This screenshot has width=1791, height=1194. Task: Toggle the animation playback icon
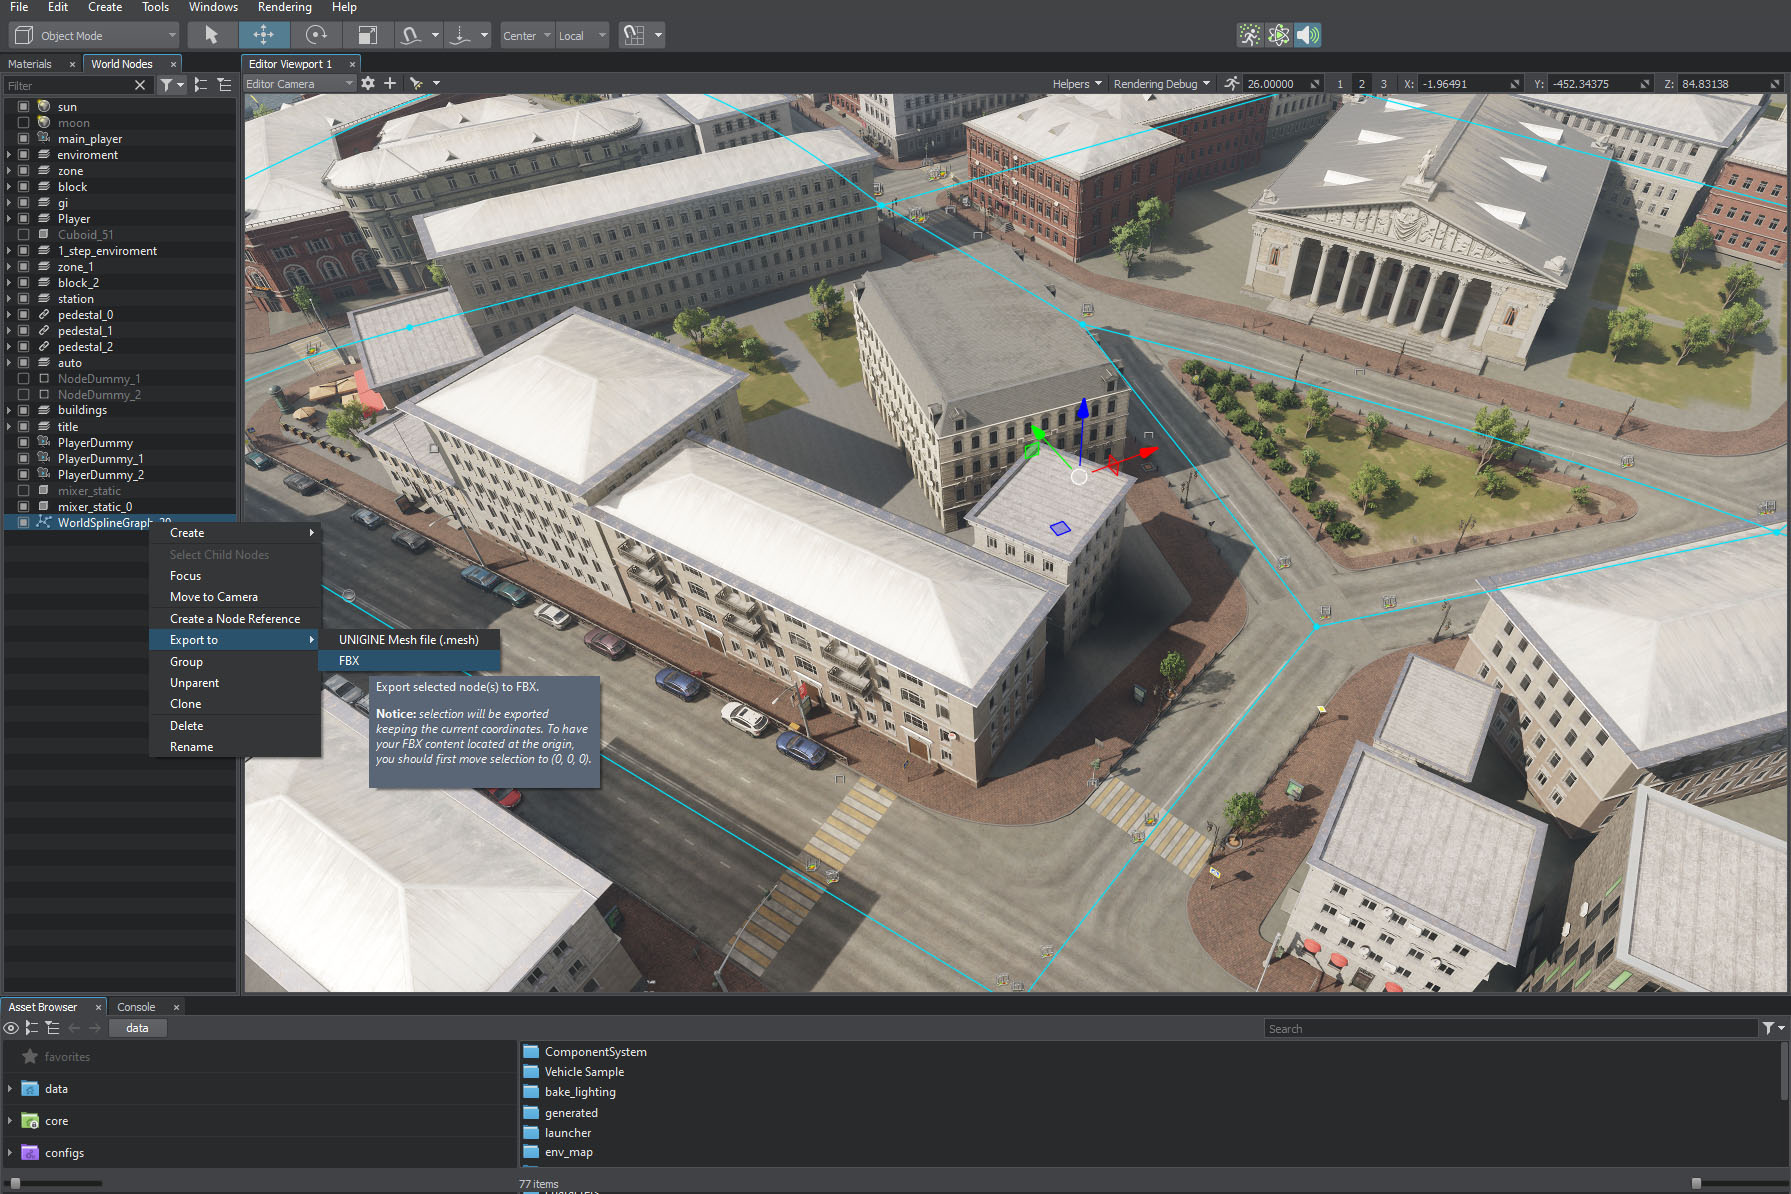coord(1249,35)
